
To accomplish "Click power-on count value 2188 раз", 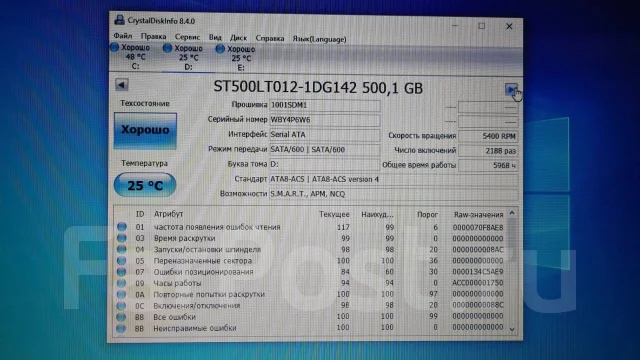I will tap(488, 151).
